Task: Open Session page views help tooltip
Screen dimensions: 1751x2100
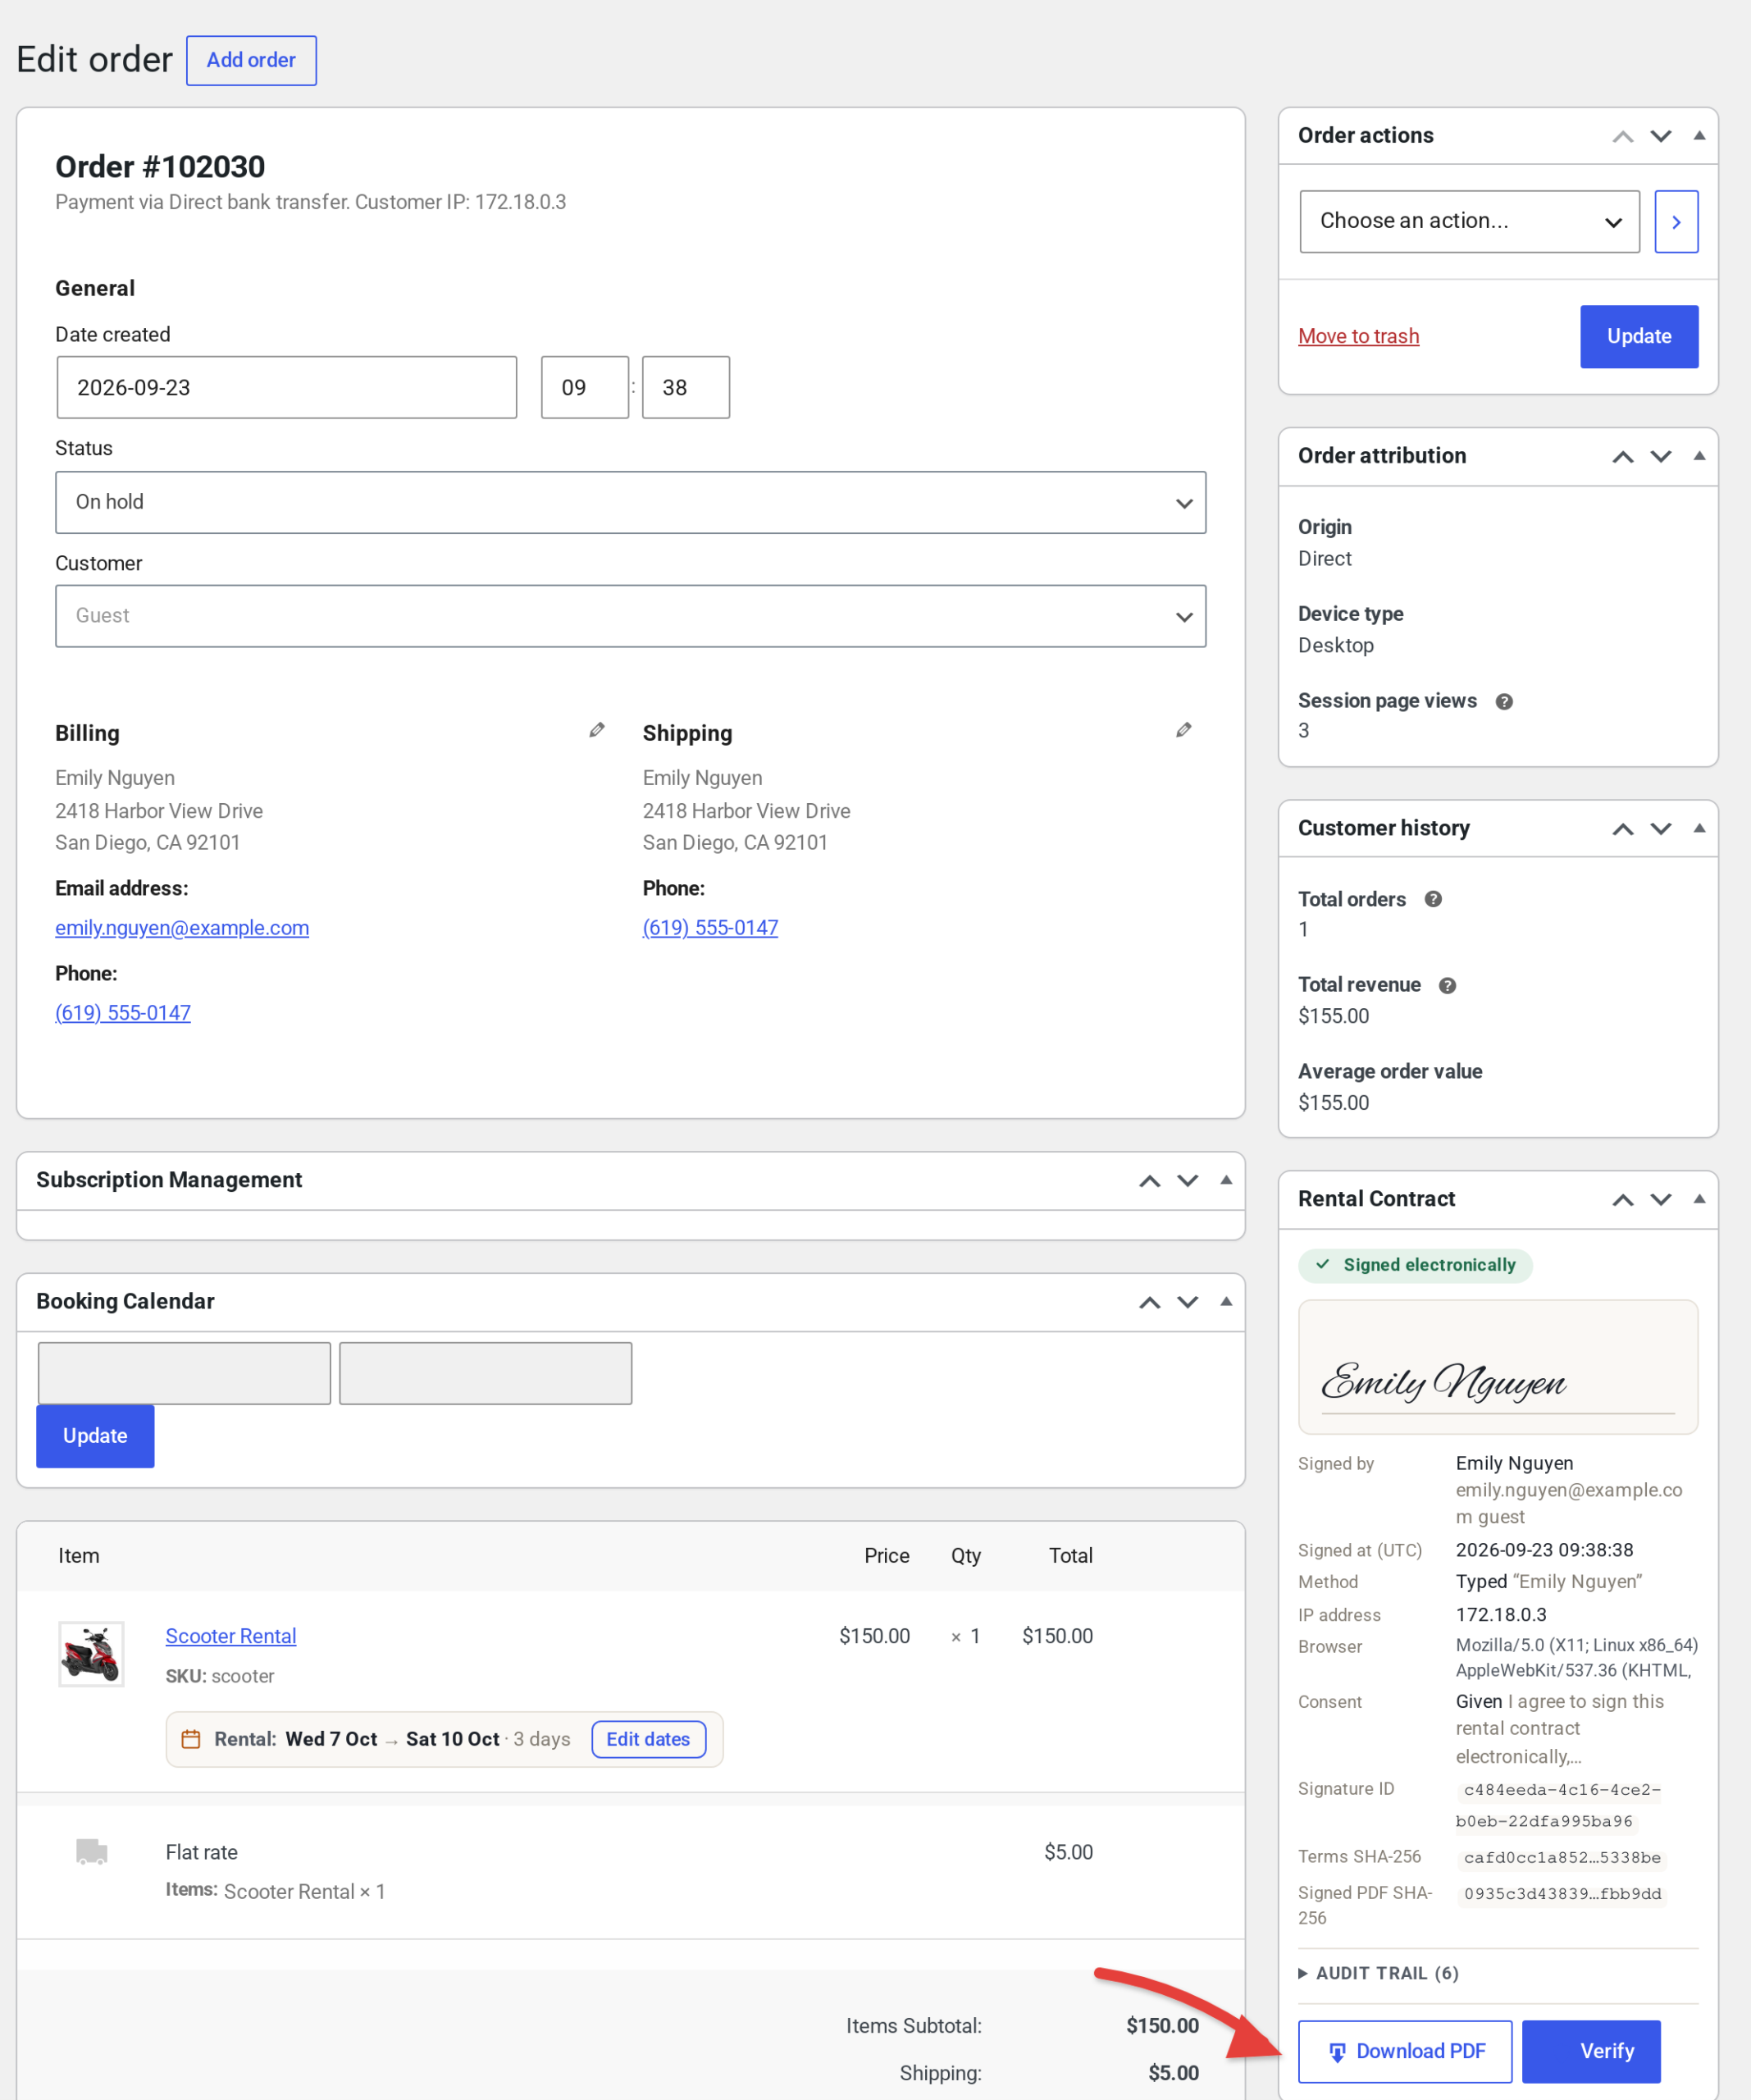Action: [x=1504, y=702]
